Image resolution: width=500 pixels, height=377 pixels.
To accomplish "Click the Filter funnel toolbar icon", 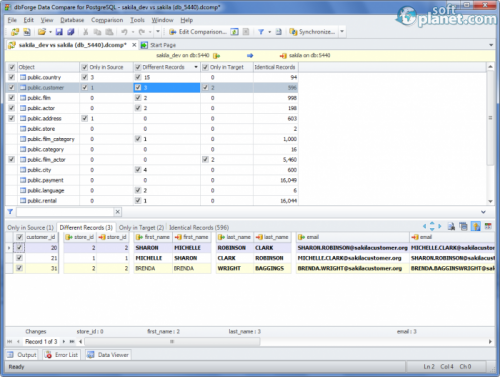I will [261, 32].
